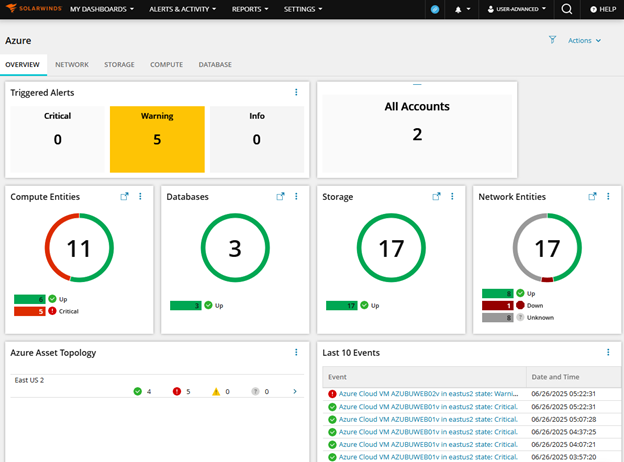
Task: Click the dashboard filter funnel icon
Action: 552,40
